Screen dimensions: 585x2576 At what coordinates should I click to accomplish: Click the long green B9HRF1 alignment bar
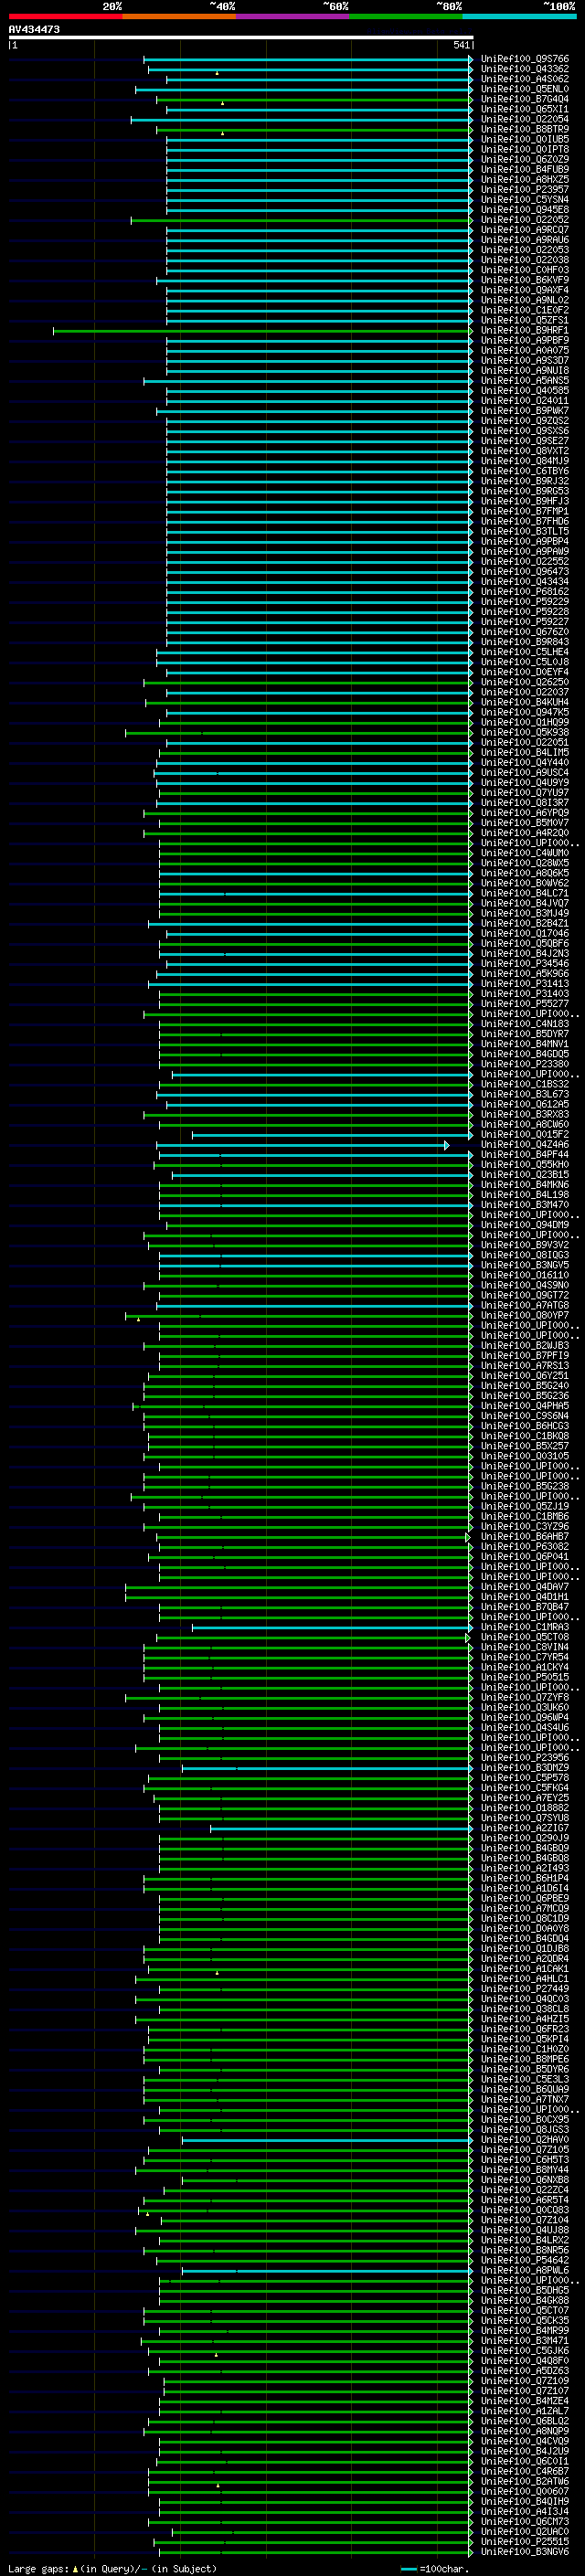tap(261, 330)
